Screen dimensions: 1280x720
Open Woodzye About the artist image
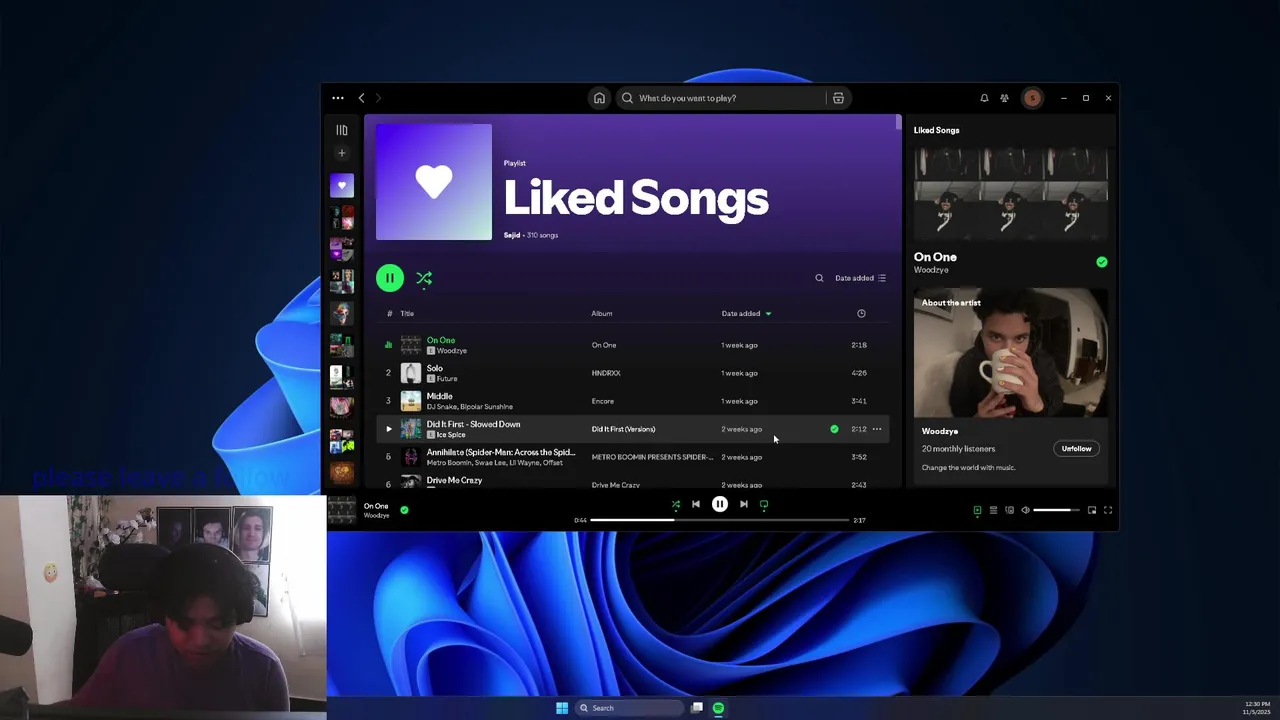(1011, 353)
